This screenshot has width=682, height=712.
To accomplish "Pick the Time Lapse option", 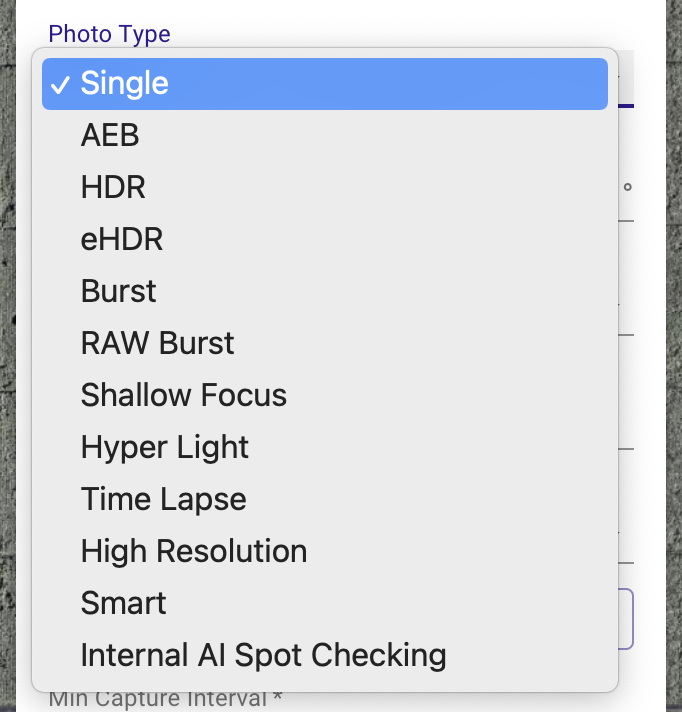I will click(325, 499).
